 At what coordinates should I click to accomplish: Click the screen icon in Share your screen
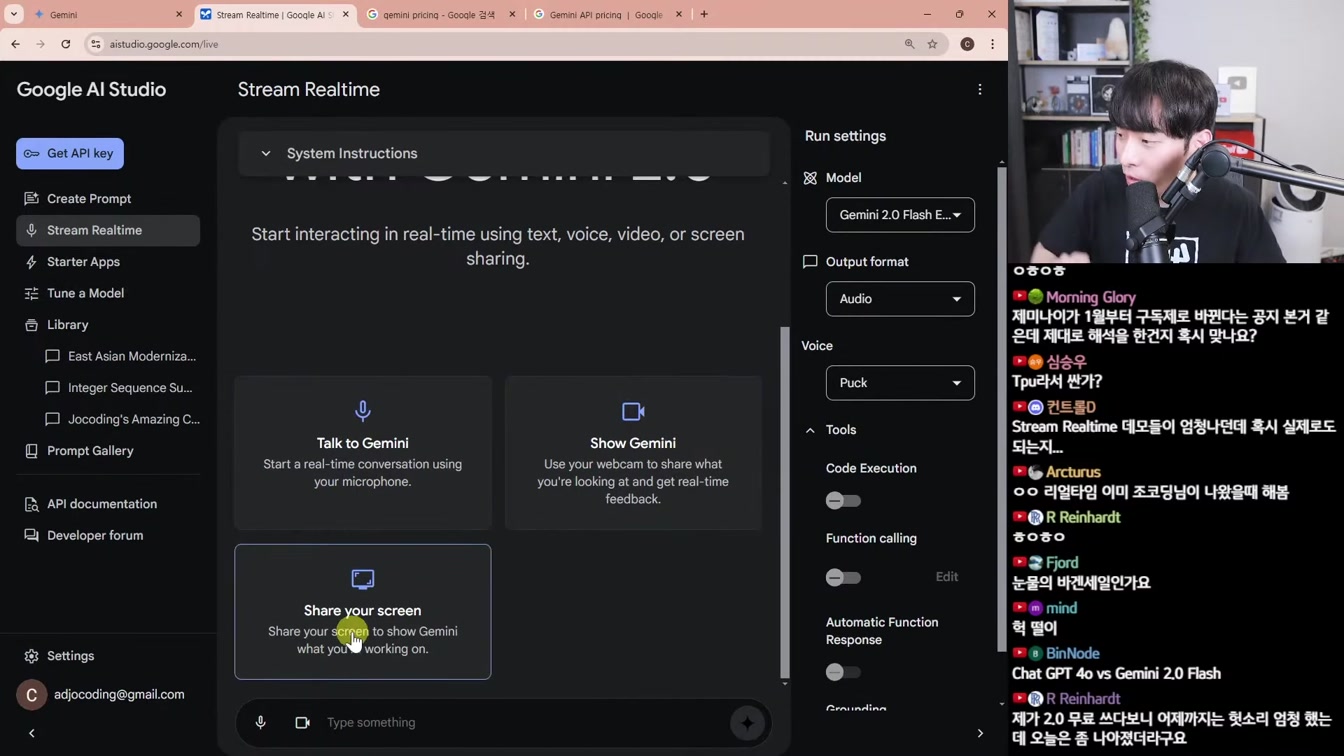click(x=363, y=579)
